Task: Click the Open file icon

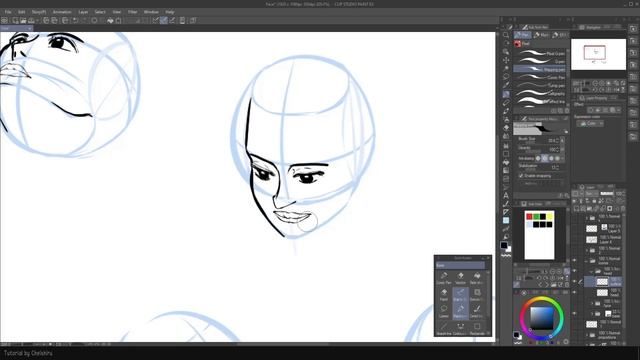Action: (23, 20)
